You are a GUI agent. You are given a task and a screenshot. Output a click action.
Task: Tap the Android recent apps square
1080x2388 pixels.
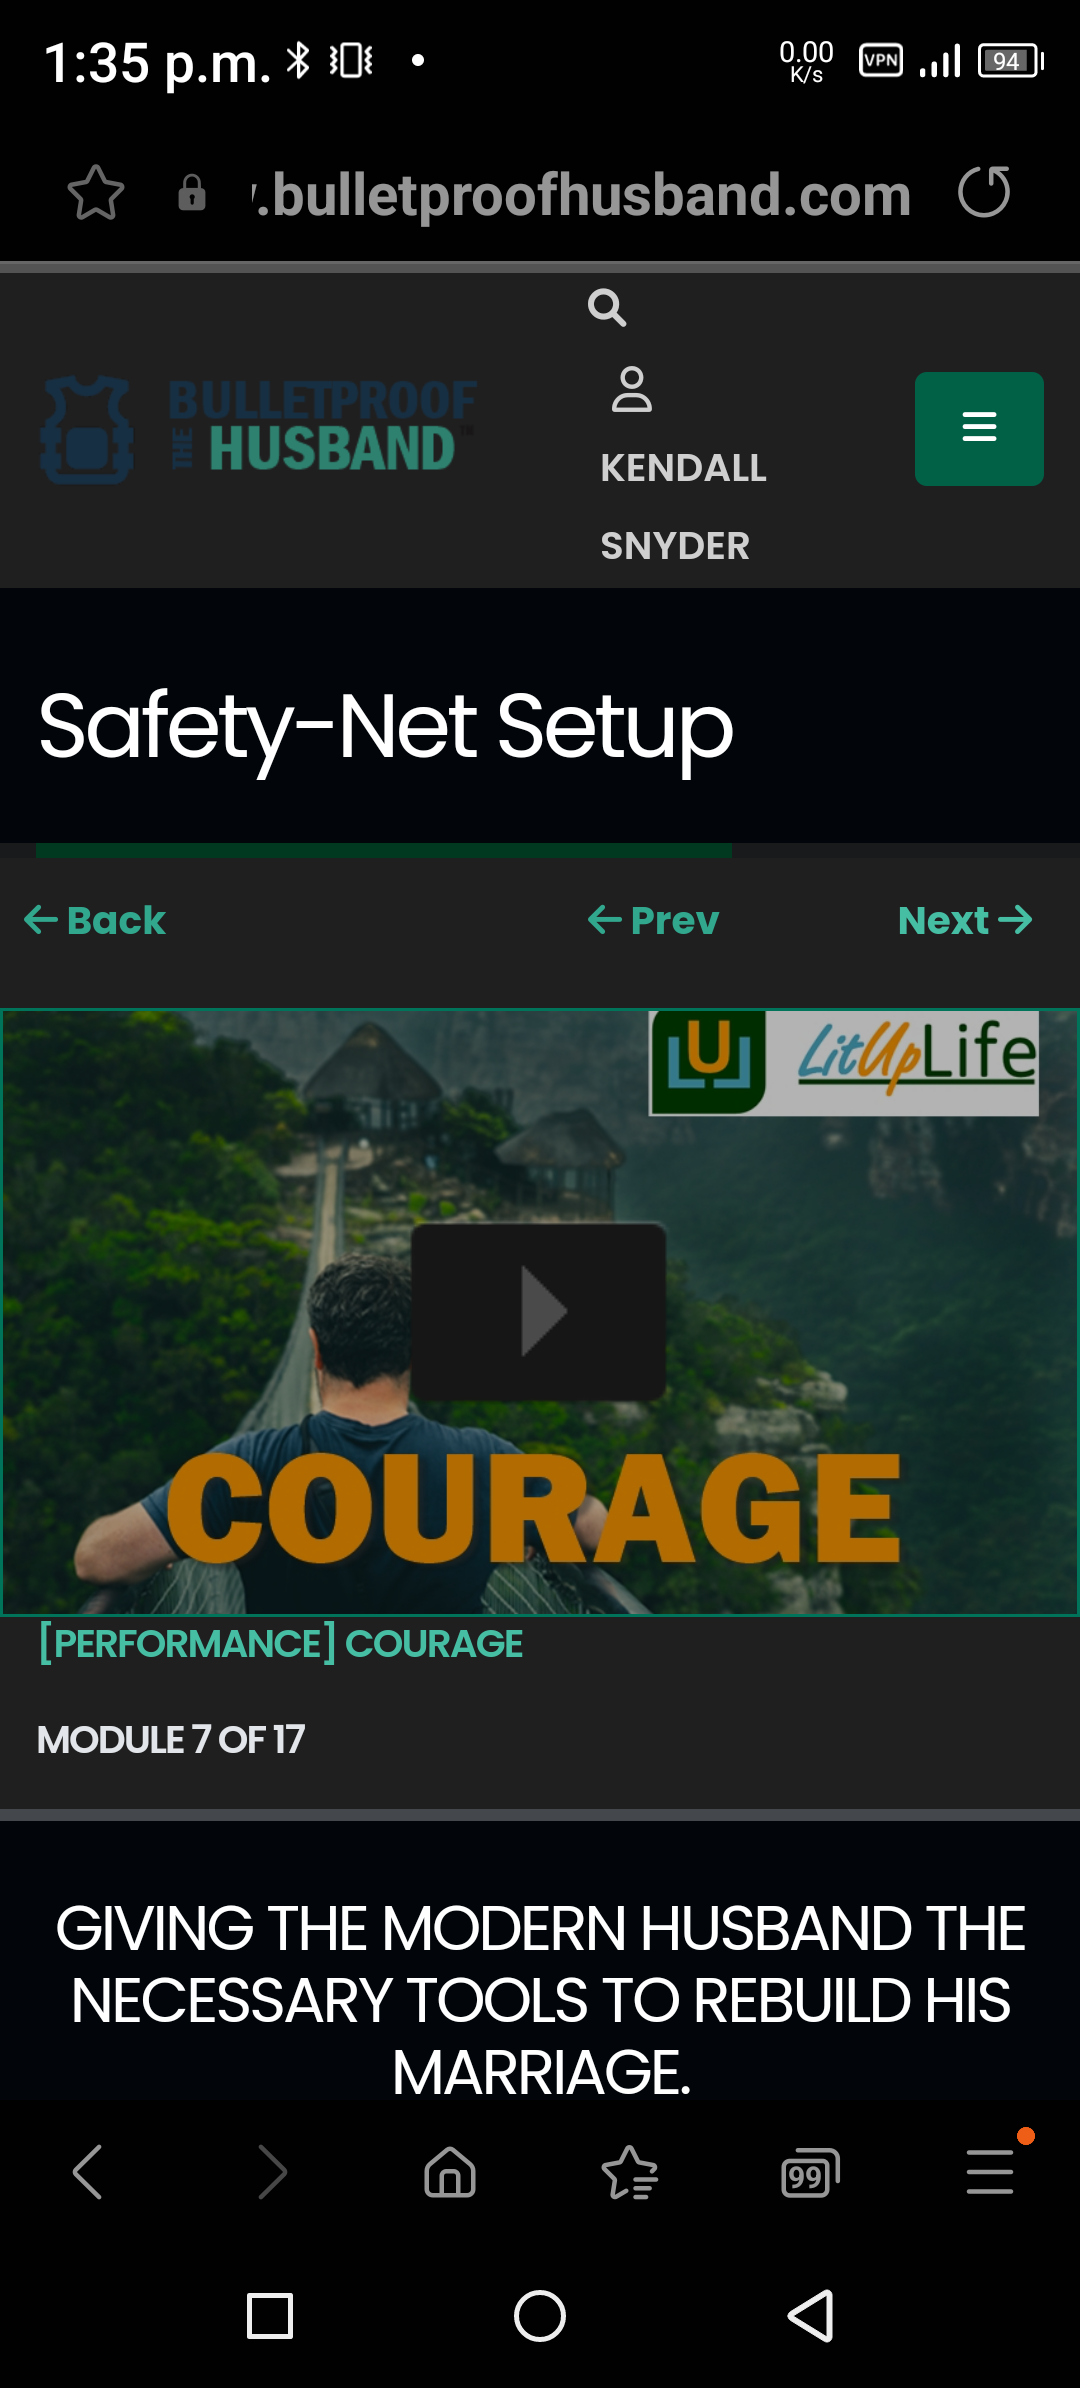pos(270,2316)
